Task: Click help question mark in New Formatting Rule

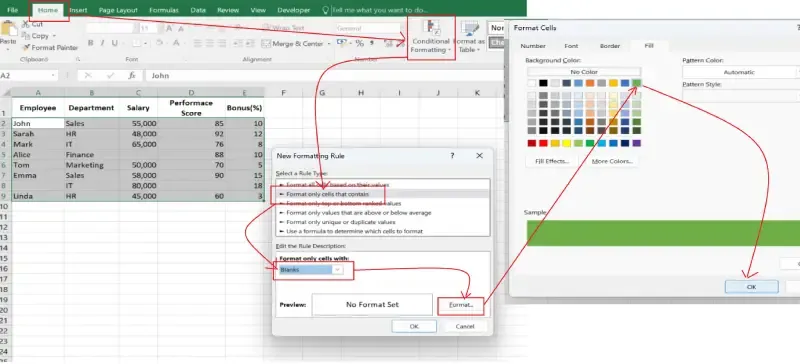Action: [452, 156]
